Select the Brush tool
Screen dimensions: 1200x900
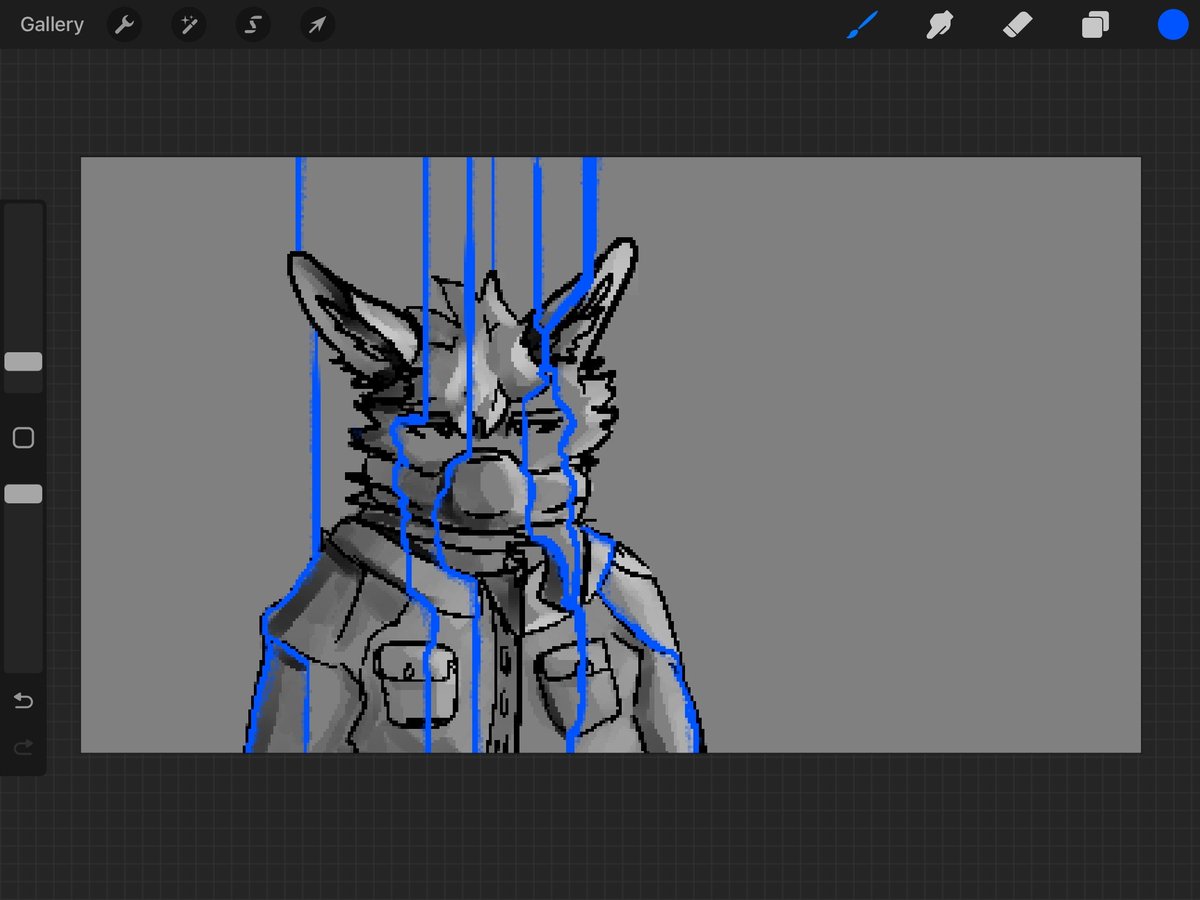point(861,25)
